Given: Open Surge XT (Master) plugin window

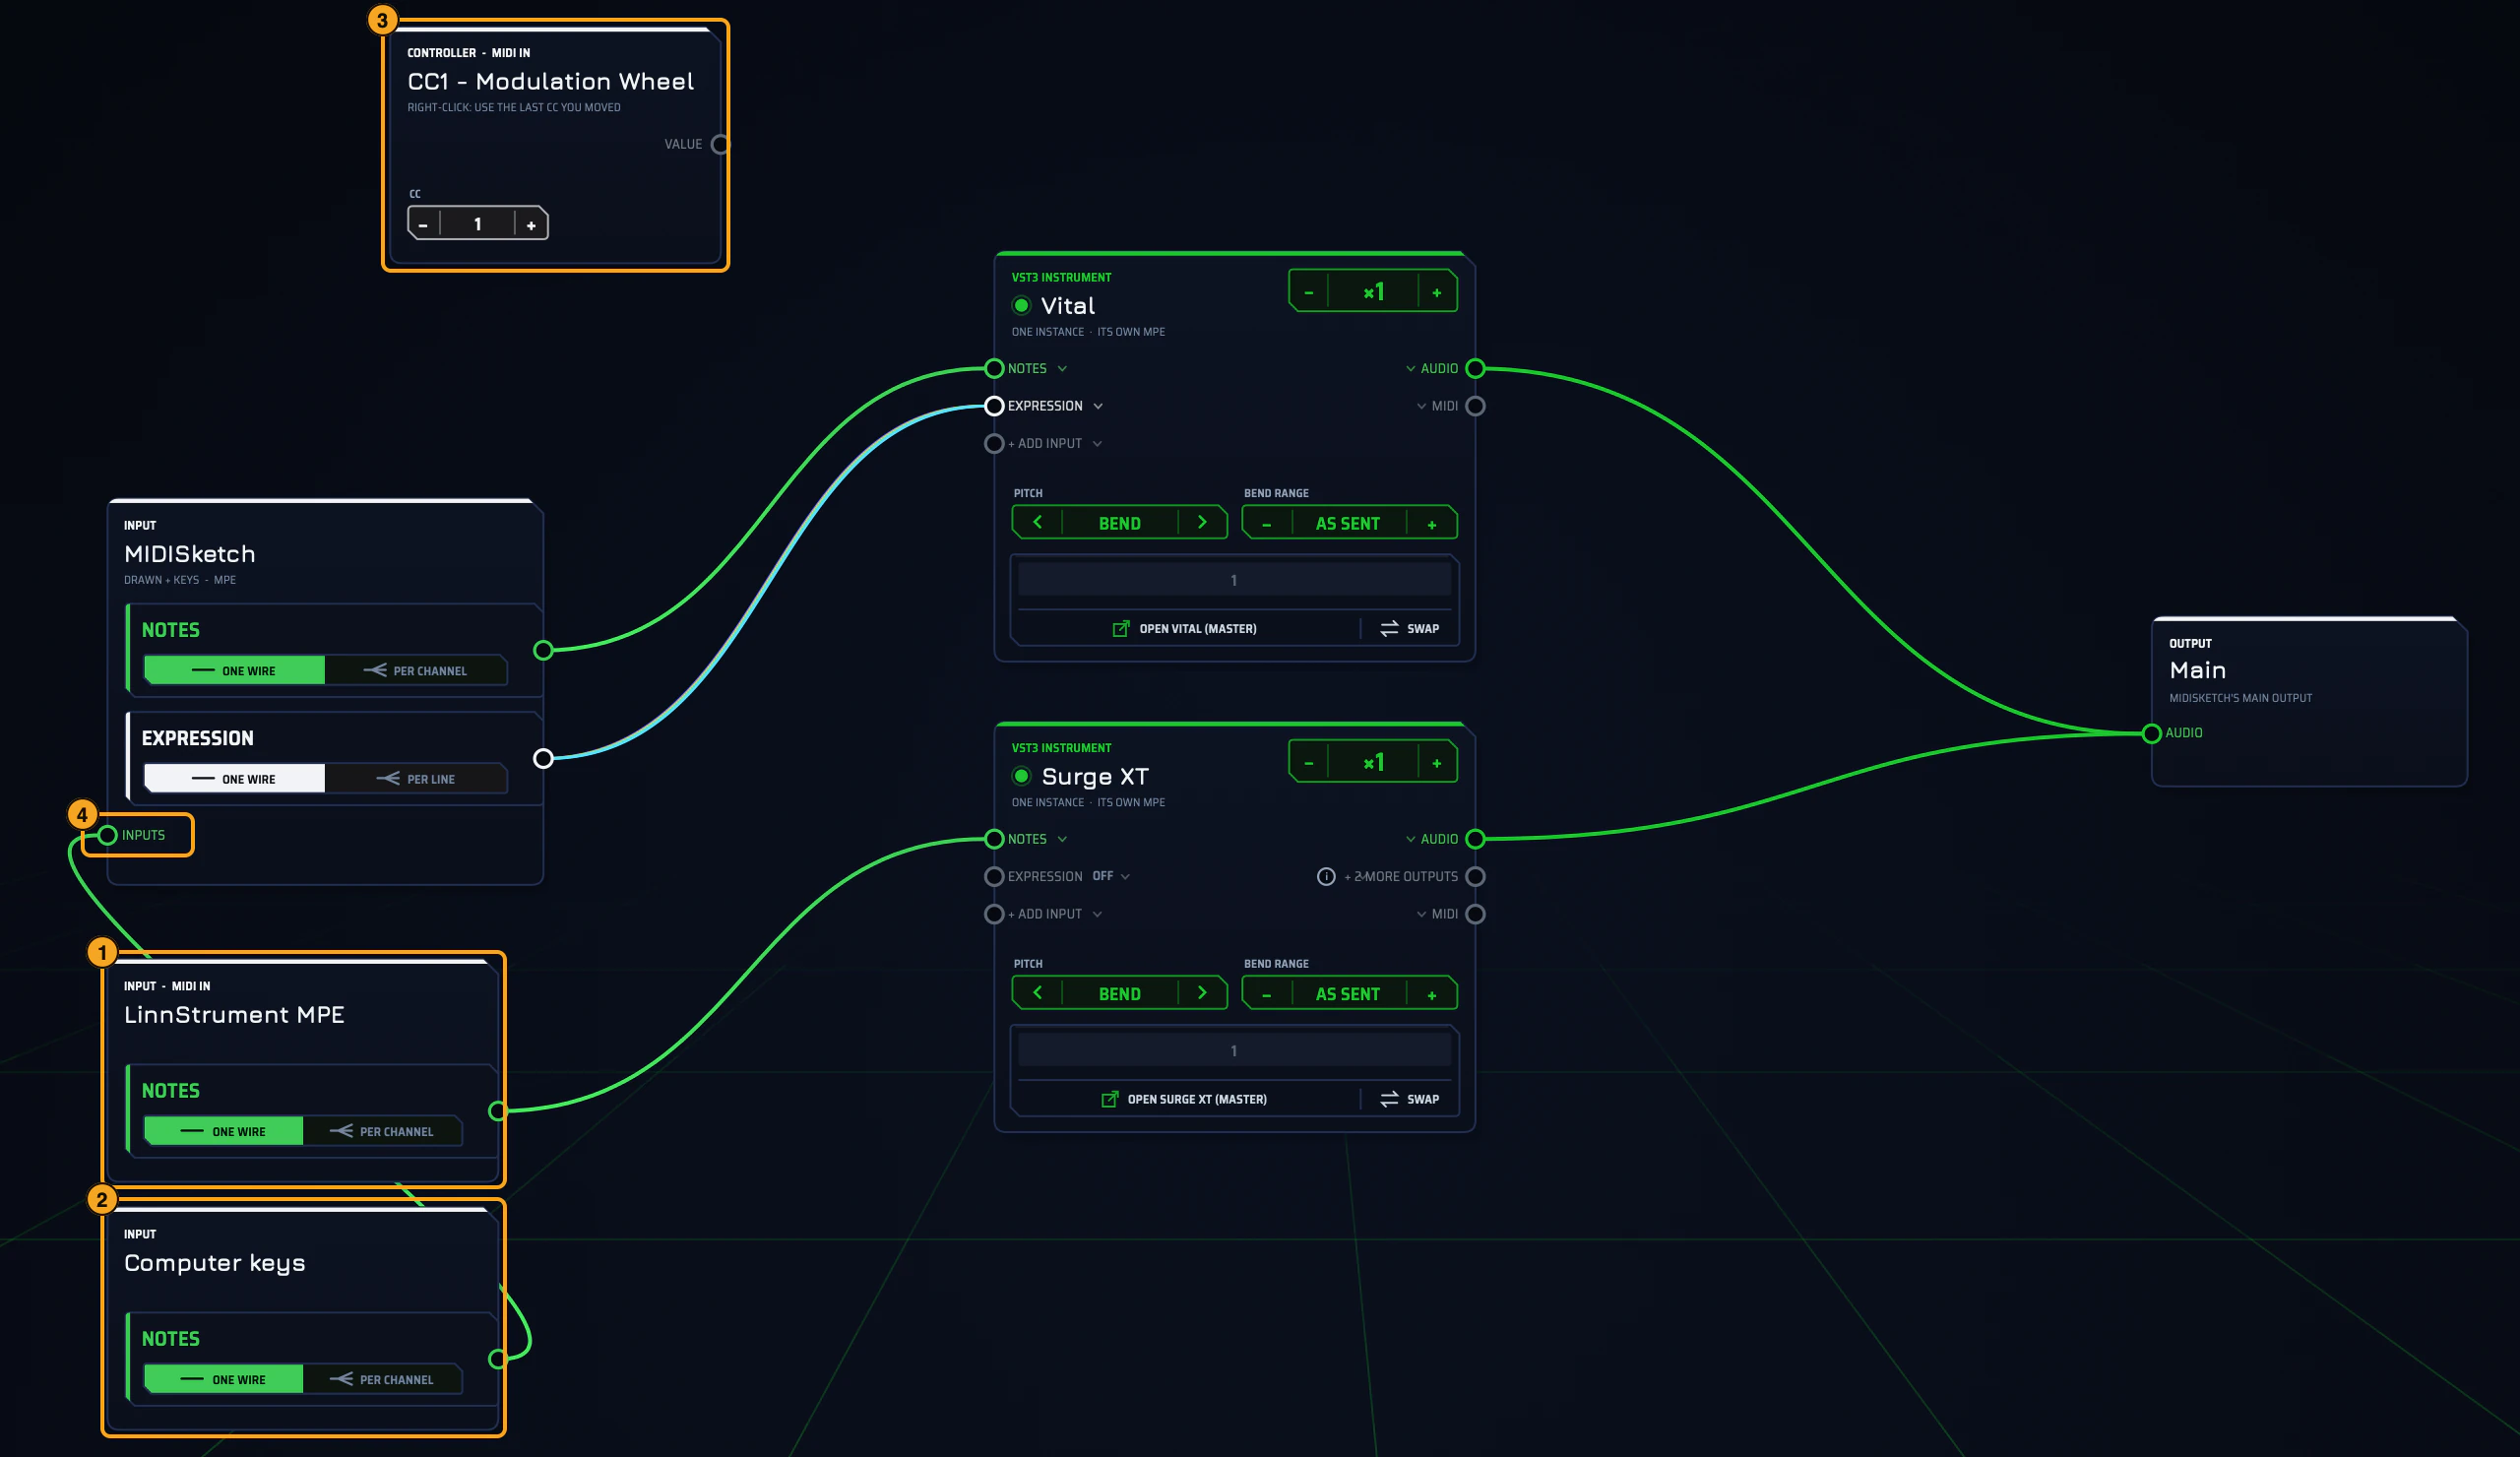Looking at the screenshot, I should pos(1184,1099).
